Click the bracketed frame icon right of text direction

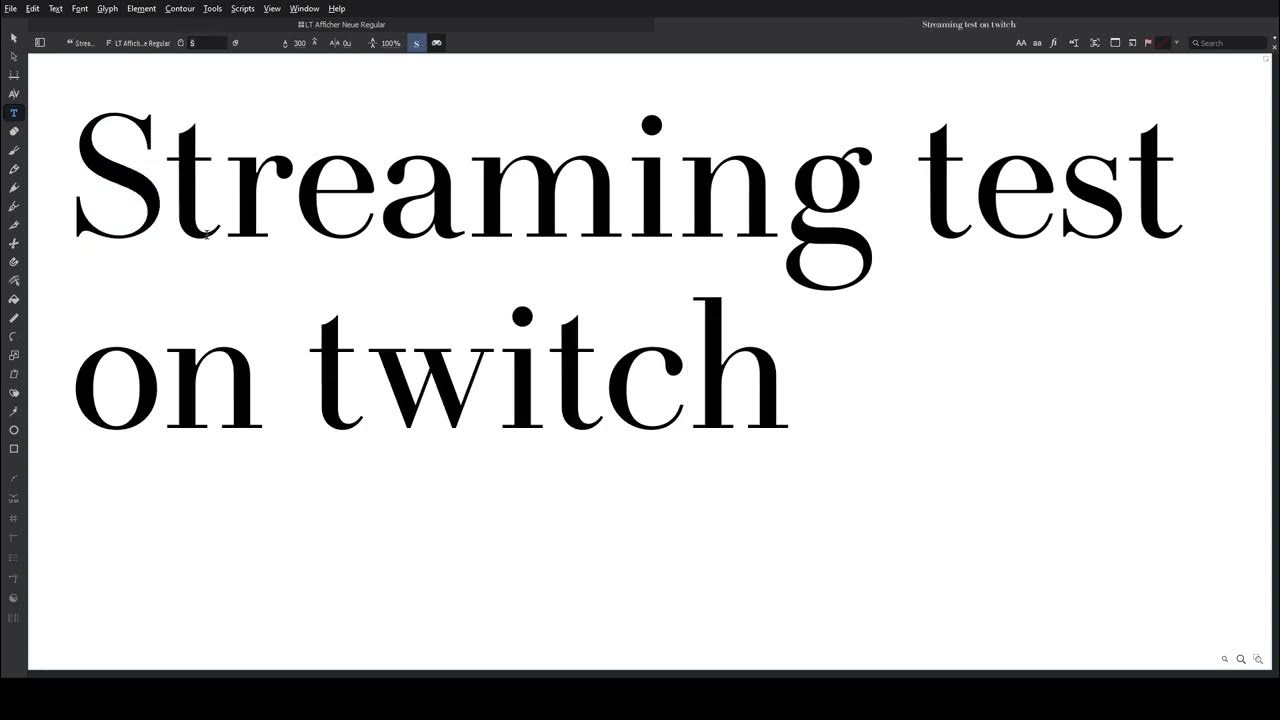tap(1095, 43)
